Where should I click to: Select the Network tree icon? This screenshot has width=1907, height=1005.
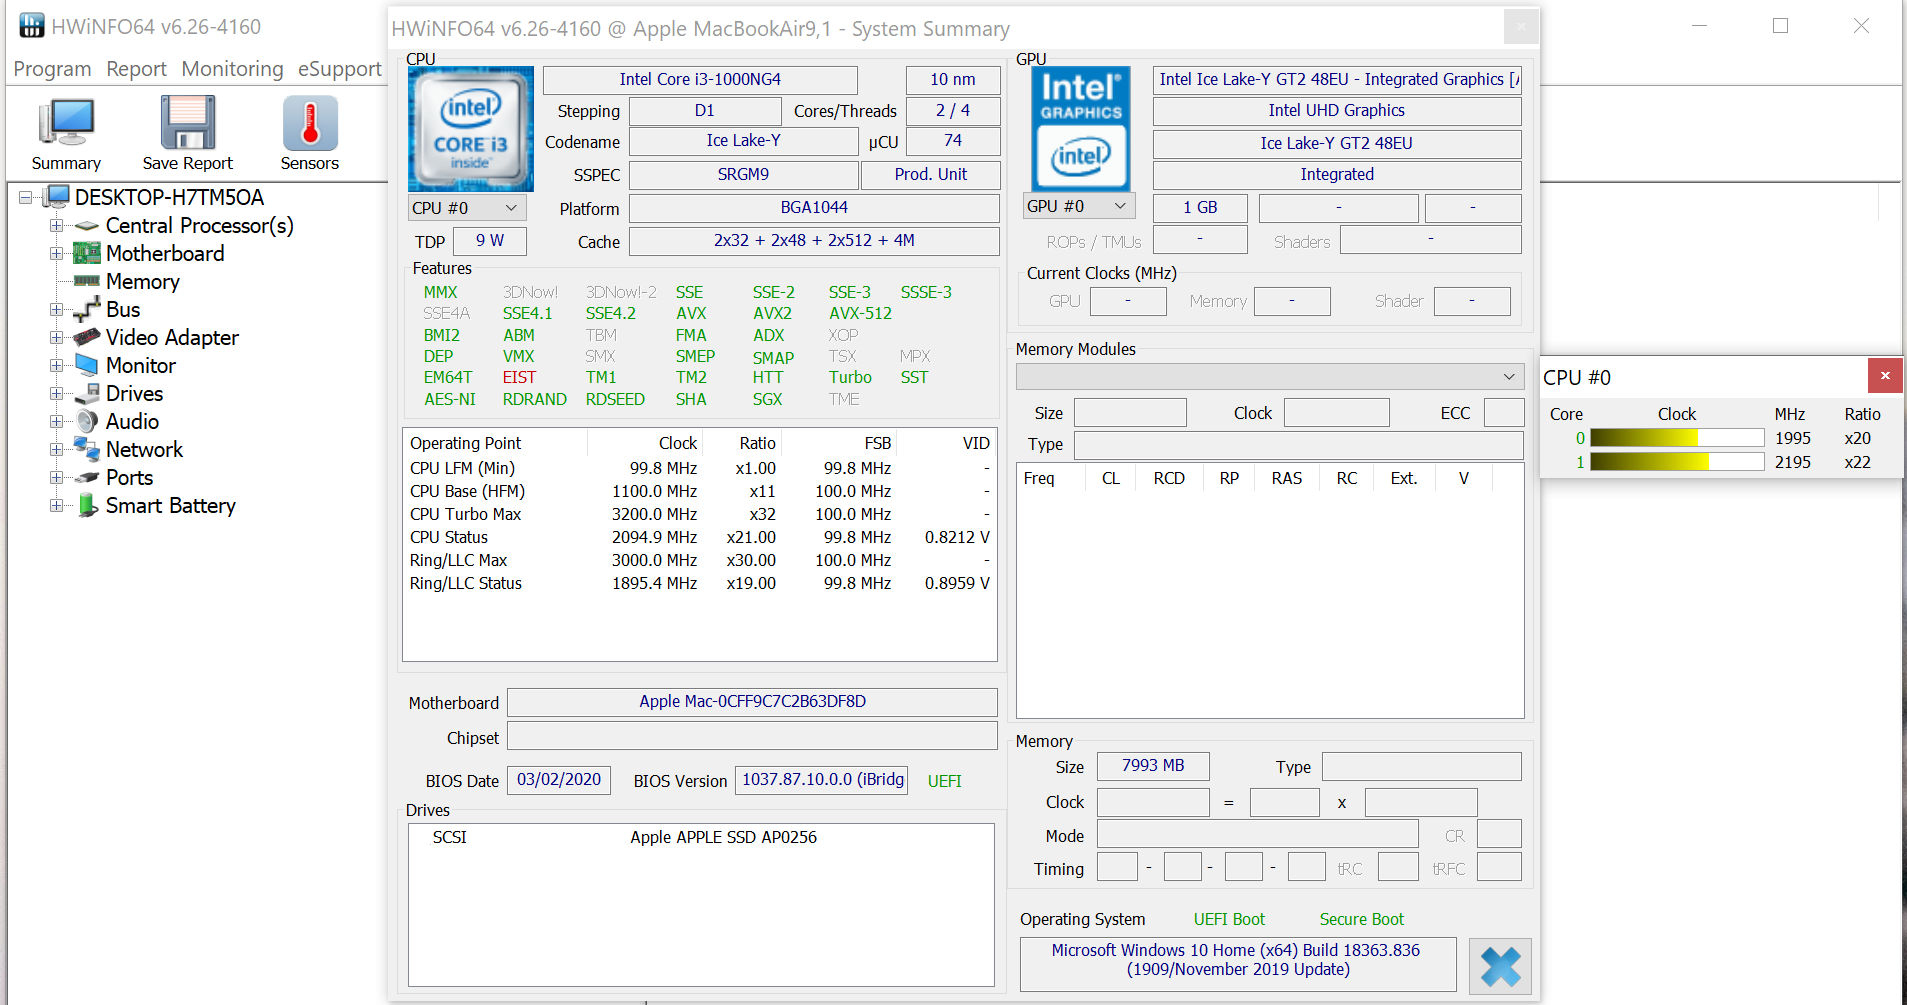point(87,450)
